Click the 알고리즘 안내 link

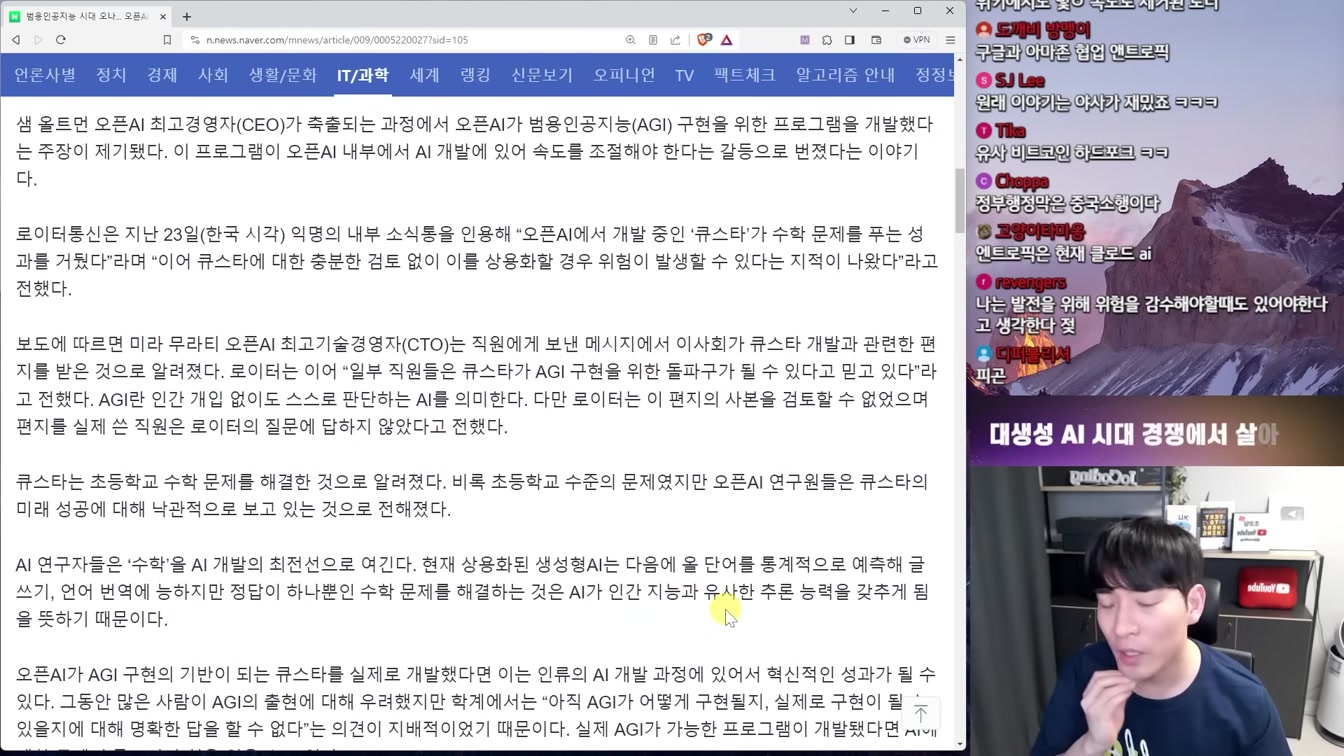pos(846,75)
